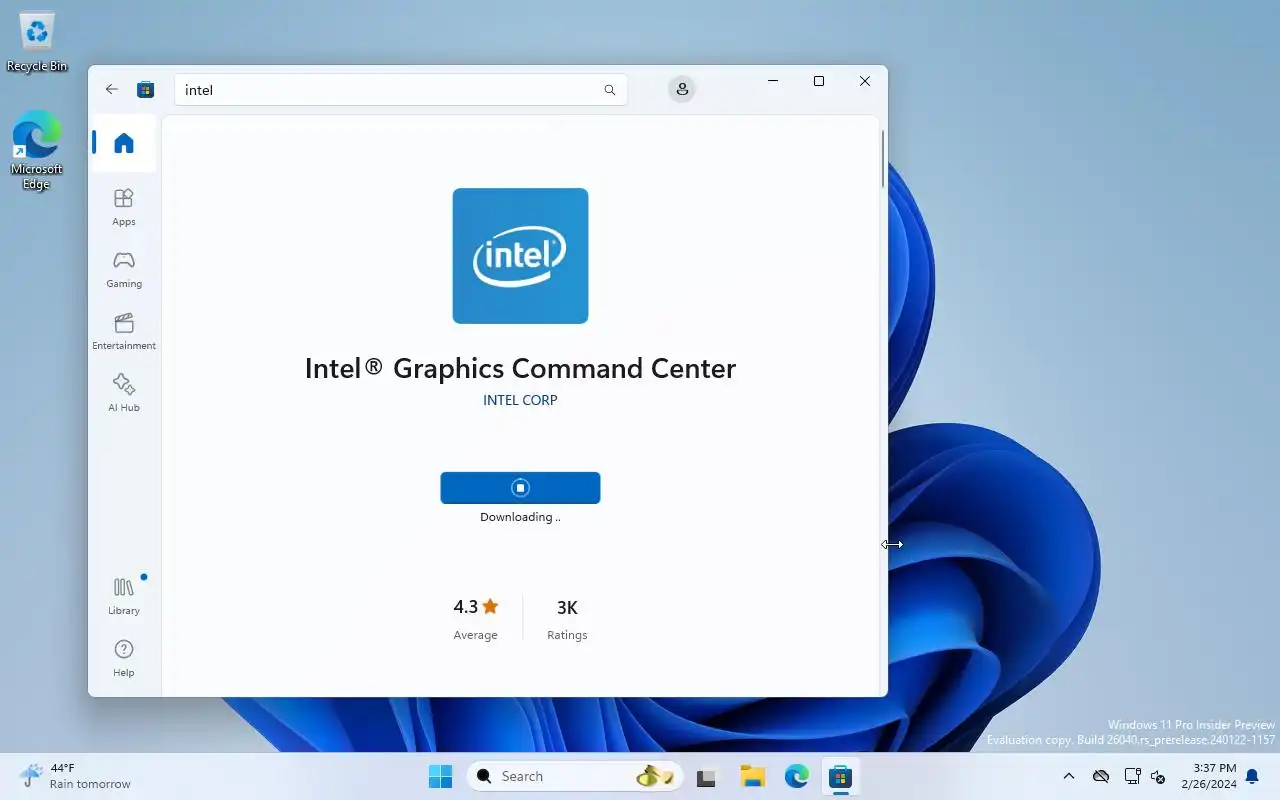Image resolution: width=1280 pixels, height=800 pixels.
Task: Go back with the Store back arrow
Action: click(112, 89)
